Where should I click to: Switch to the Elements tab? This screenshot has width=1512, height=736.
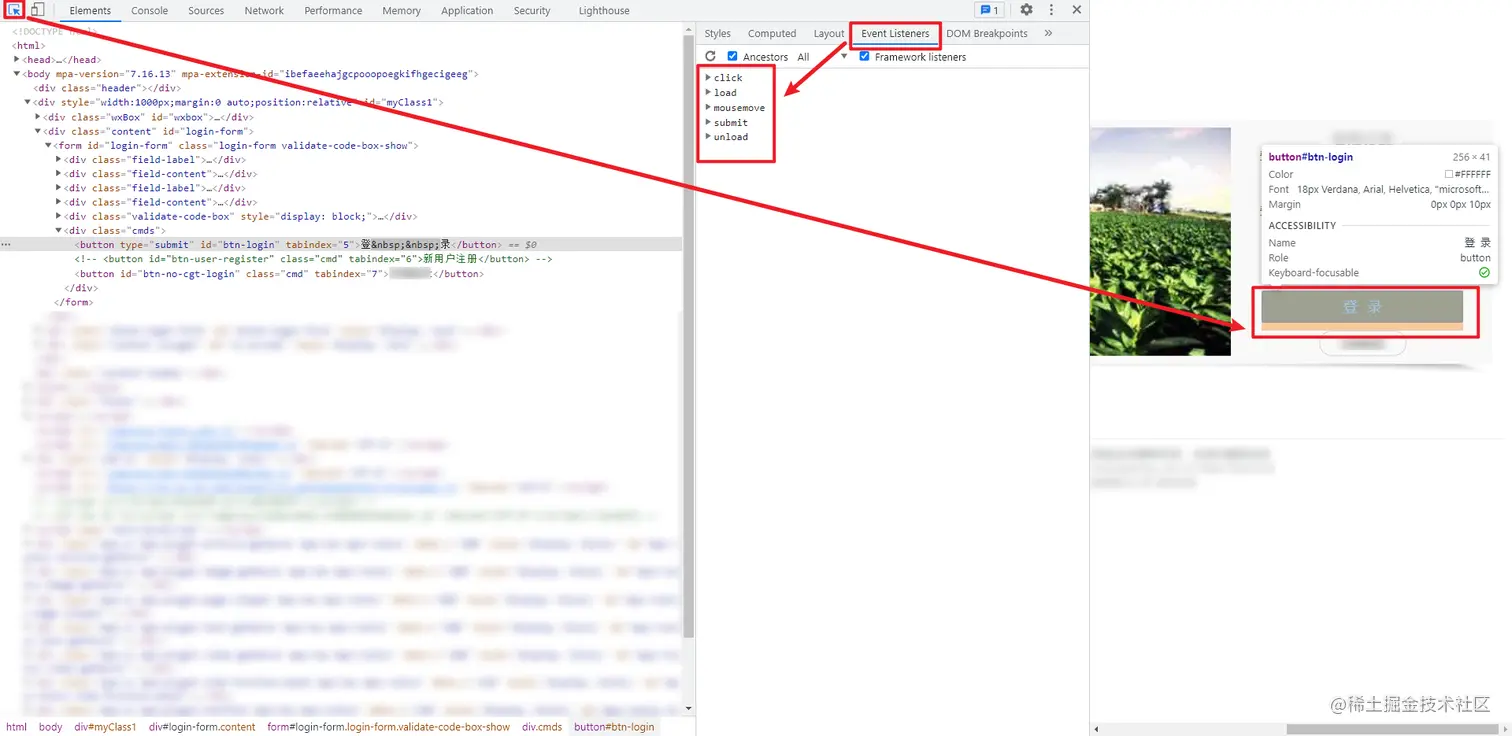tap(90, 10)
